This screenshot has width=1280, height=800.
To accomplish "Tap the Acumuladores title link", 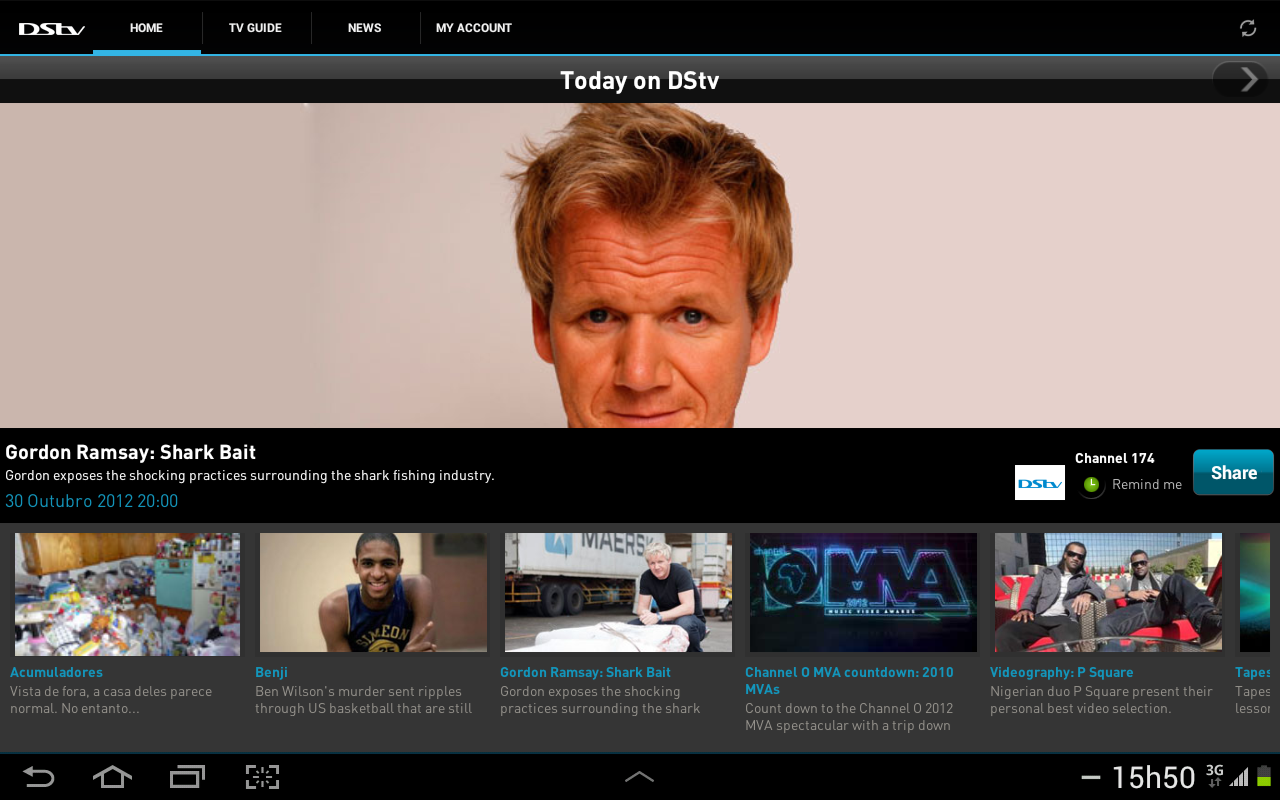I will pyautogui.click(x=56, y=672).
